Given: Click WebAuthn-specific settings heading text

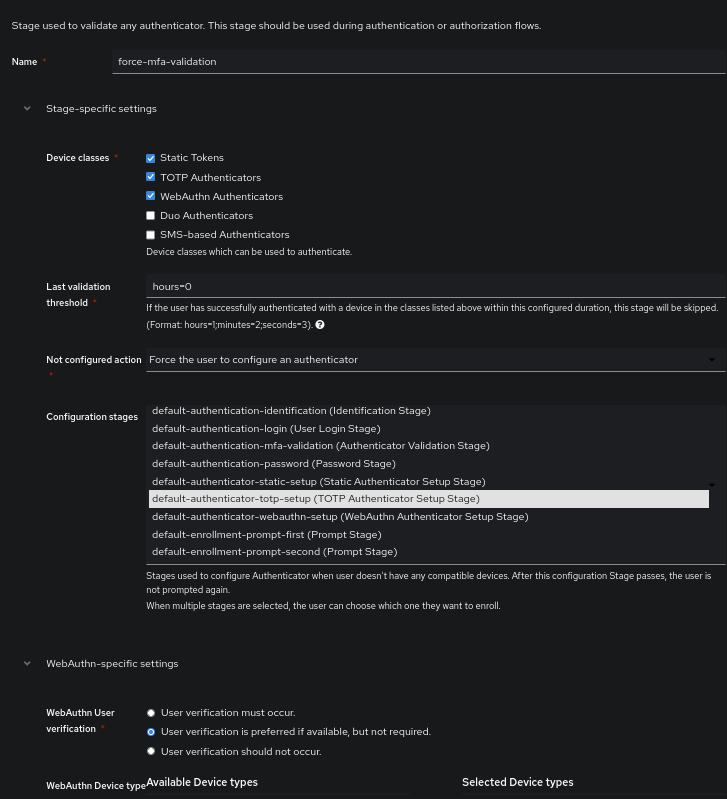Looking at the screenshot, I should tap(112, 663).
